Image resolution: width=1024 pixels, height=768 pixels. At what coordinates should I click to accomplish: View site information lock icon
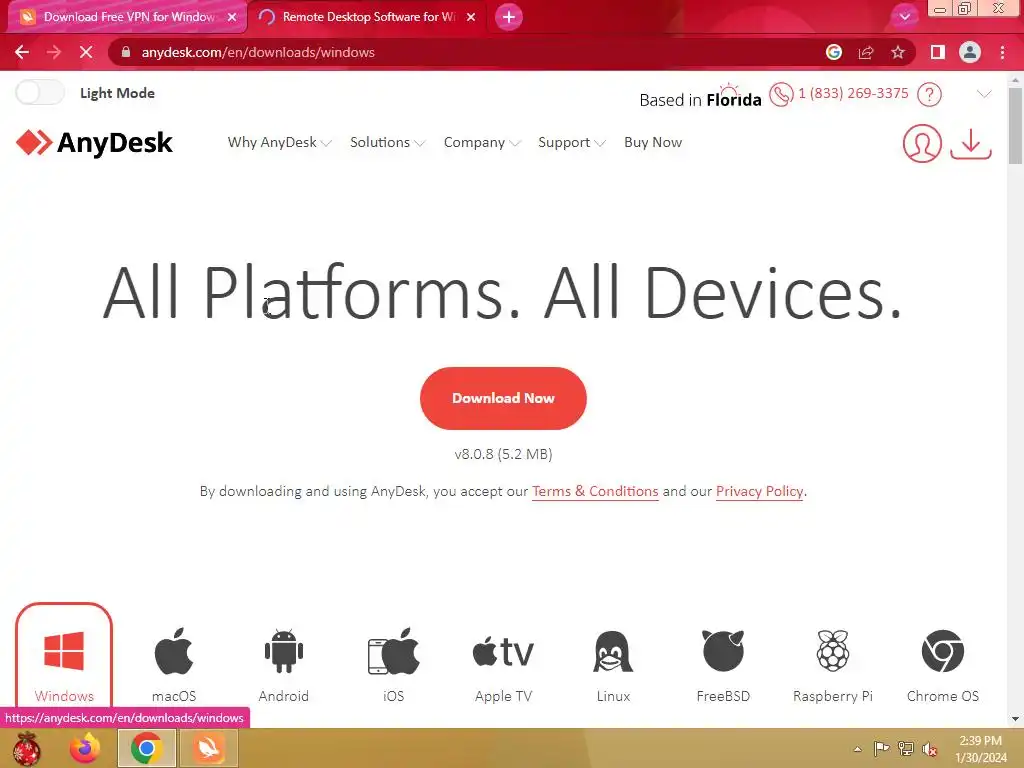tap(126, 52)
